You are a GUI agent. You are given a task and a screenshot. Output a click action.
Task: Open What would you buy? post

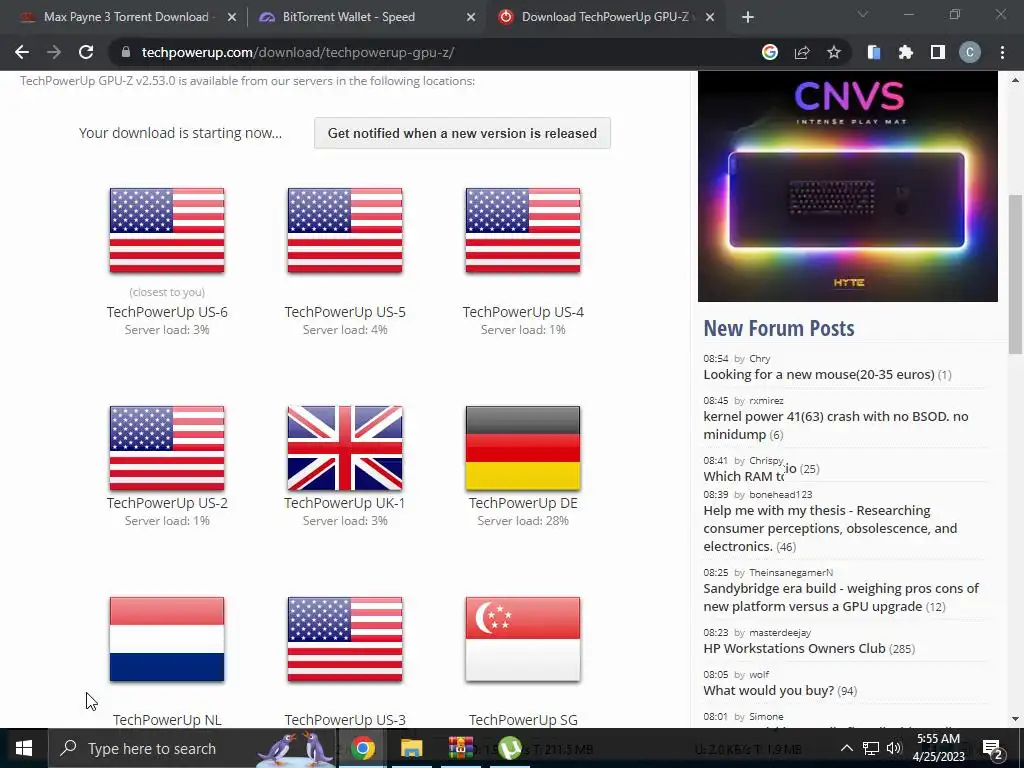point(769,690)
